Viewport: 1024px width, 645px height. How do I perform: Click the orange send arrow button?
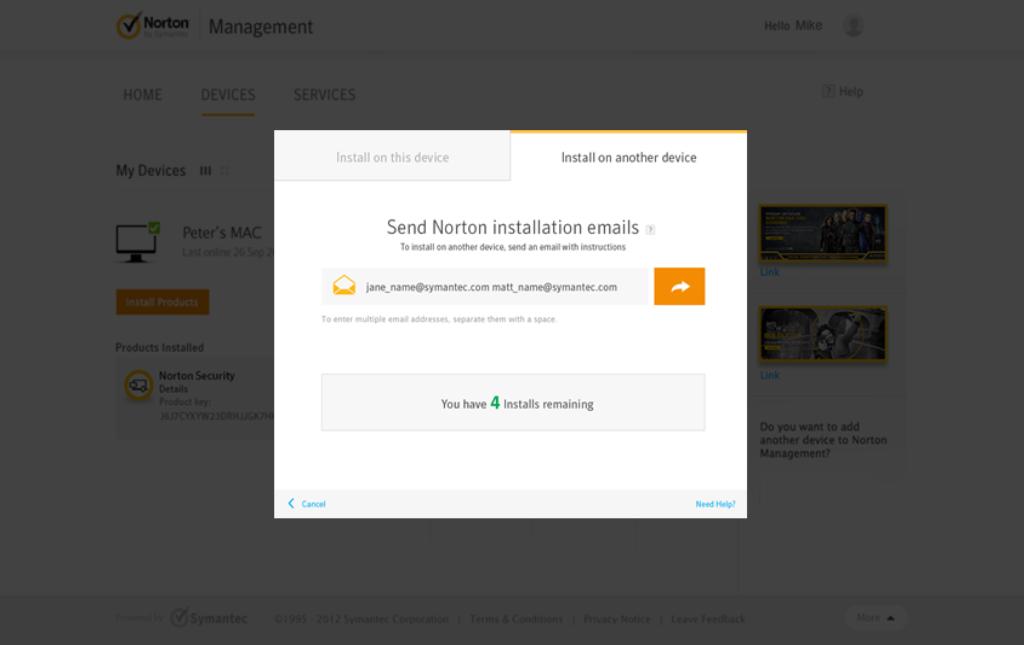click(x=679, y=286)
